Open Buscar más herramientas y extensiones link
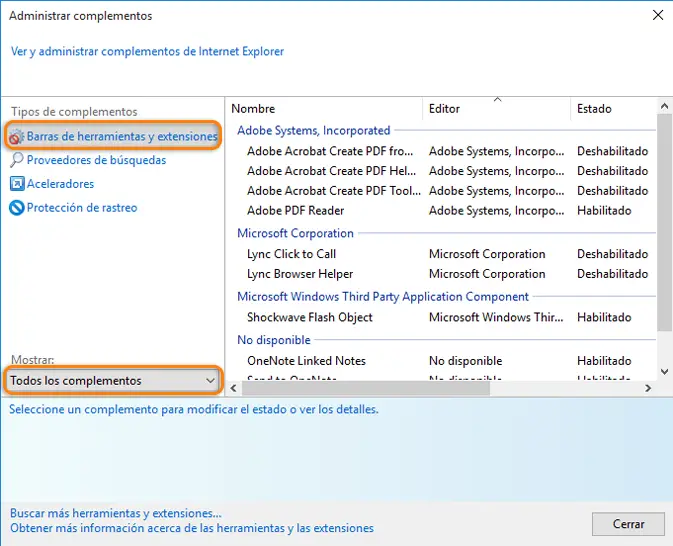The image size is (673, 546). click(116, 513)
